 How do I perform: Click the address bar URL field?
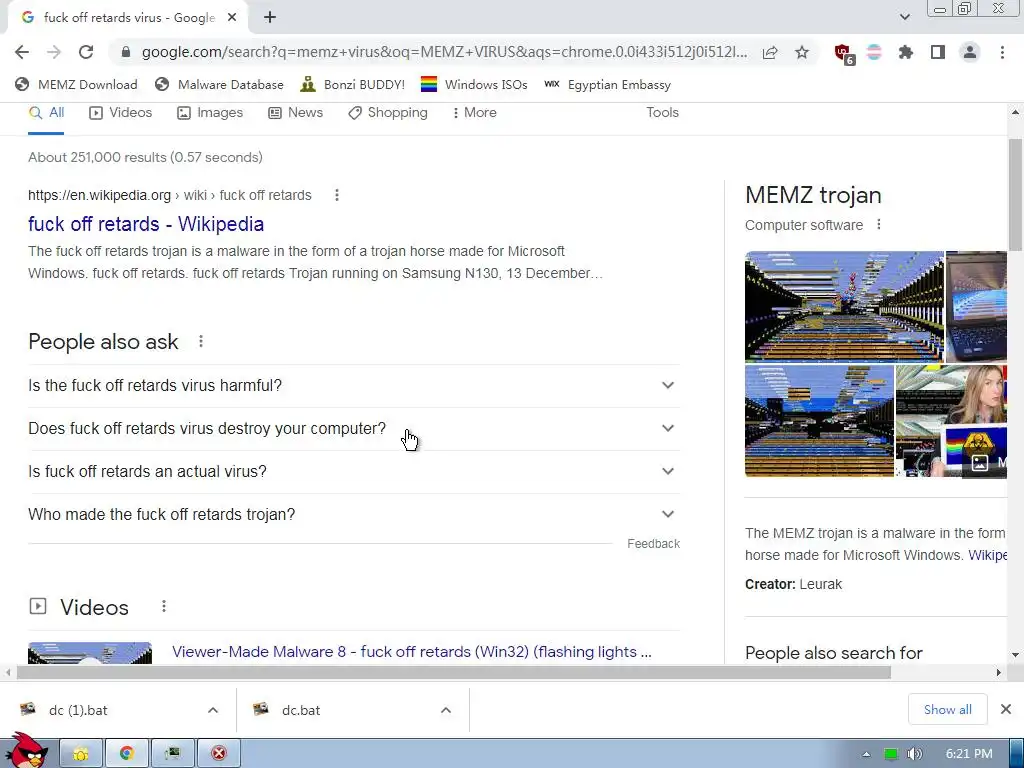tap(444, 52)
